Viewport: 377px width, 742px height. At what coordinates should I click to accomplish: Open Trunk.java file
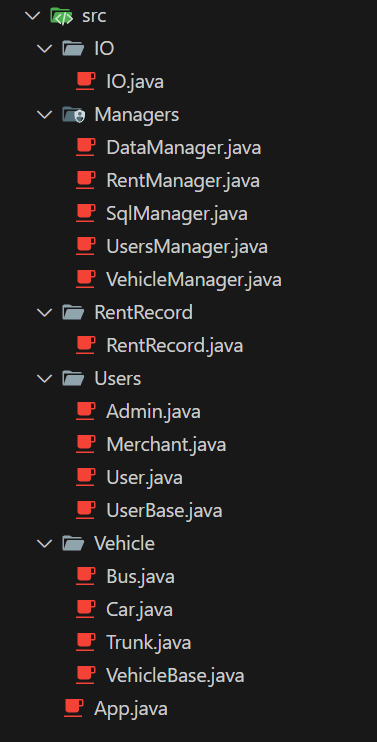pos(149,643)
